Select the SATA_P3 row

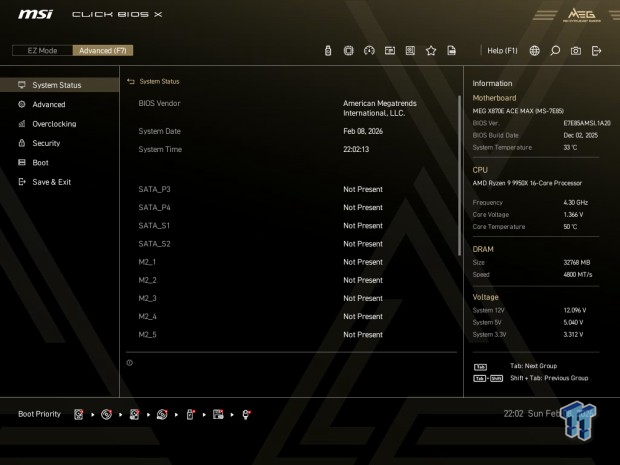click(x=292, y=189)
